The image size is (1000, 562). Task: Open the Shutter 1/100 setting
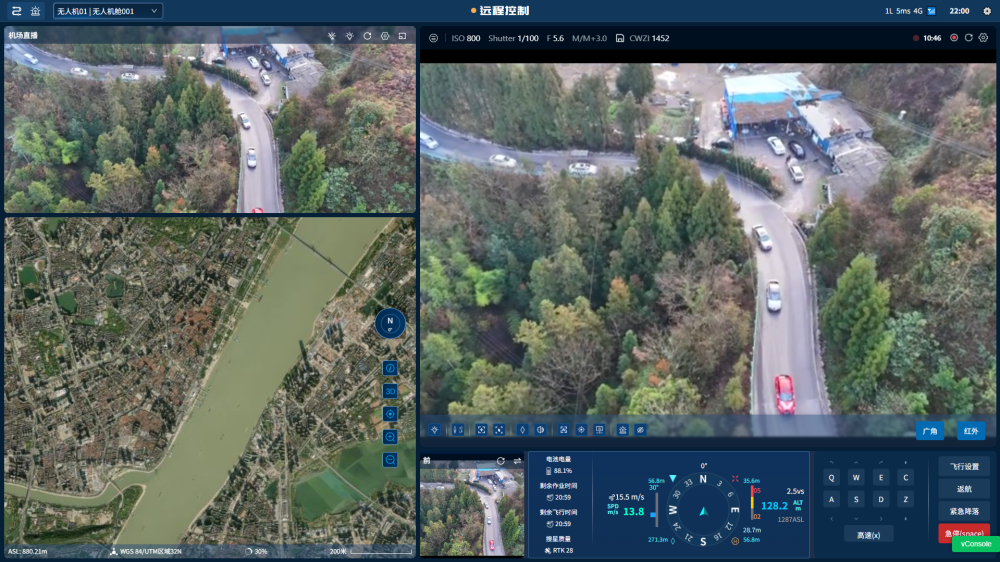coord(513,38)
